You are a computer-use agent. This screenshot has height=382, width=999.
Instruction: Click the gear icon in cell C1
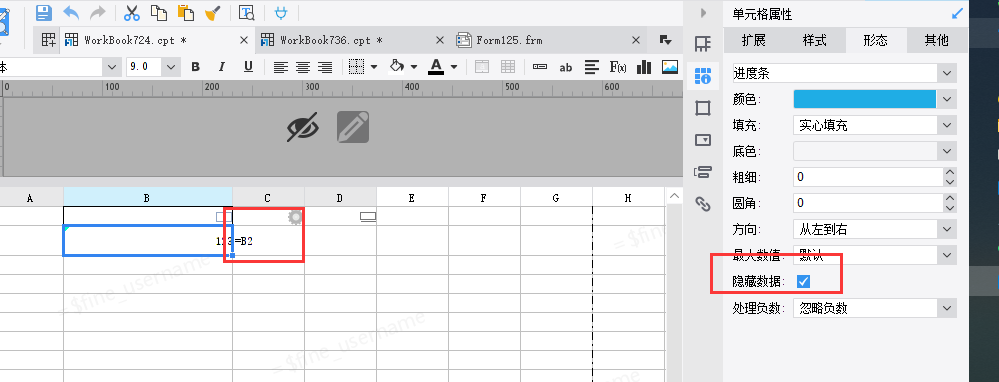pyautogui.click(x=294, y=217)
